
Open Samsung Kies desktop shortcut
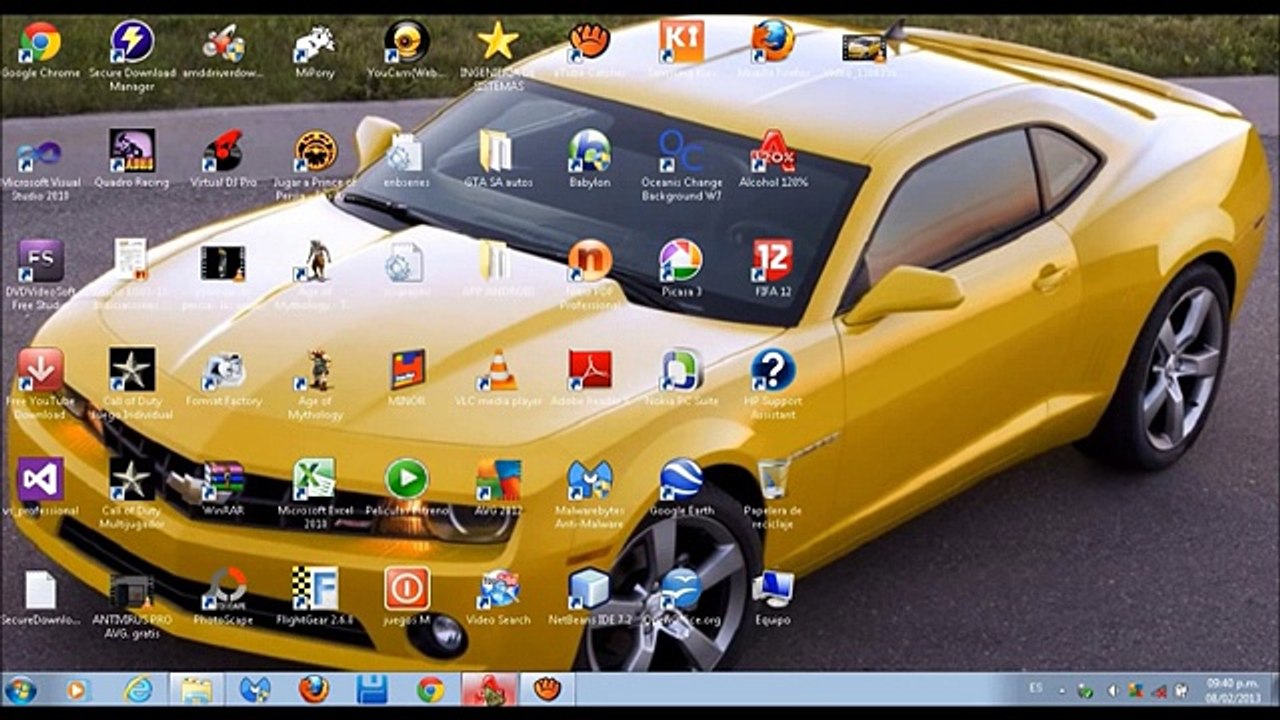[681, 42]
